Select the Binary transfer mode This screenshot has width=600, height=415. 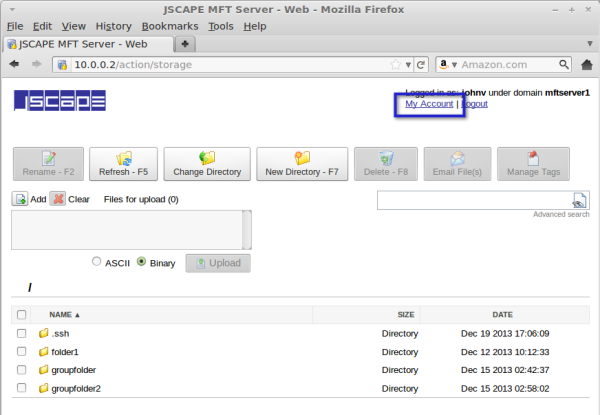[141, 262]
